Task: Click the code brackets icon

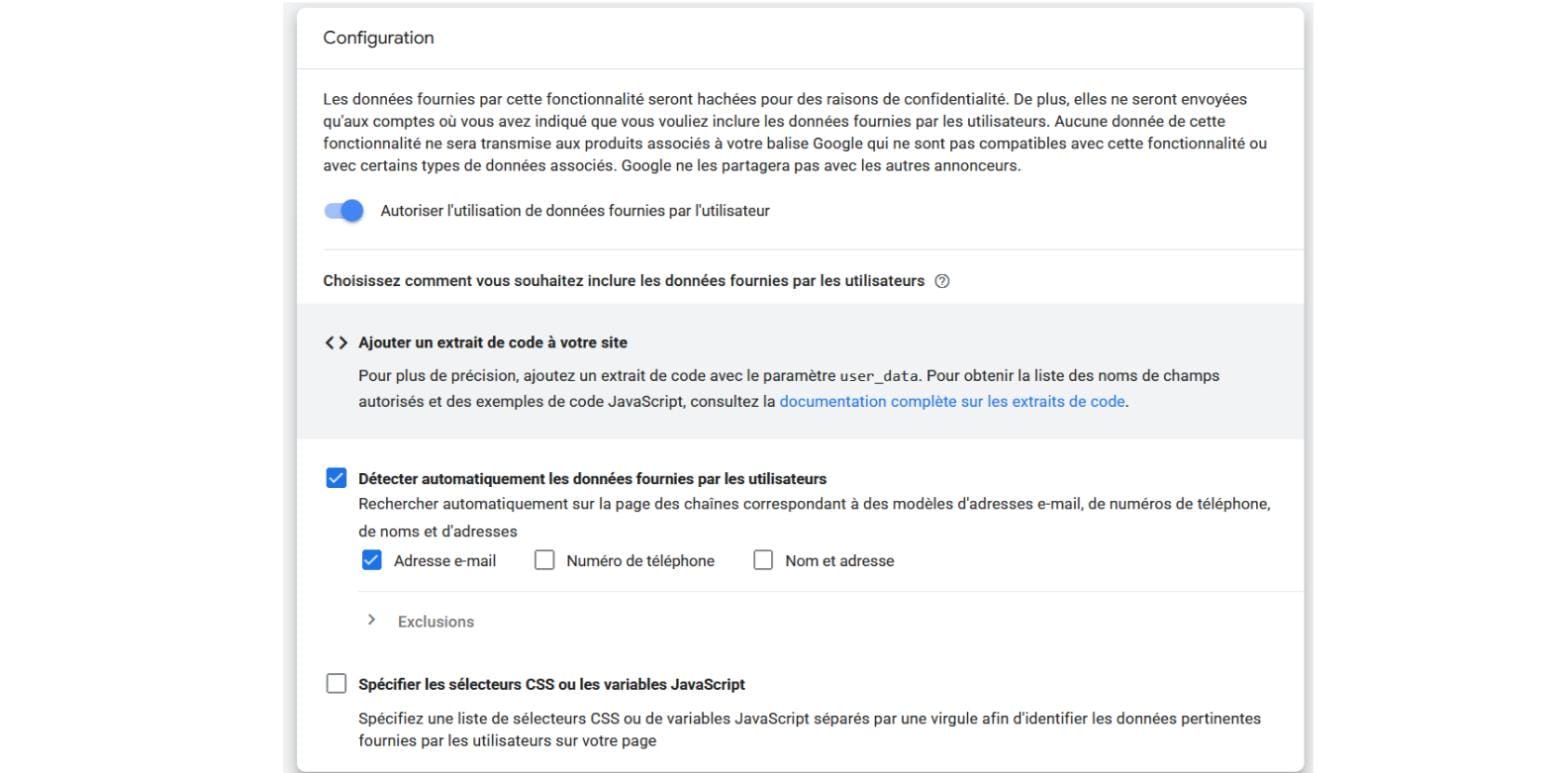Action: tap(335, 343)
